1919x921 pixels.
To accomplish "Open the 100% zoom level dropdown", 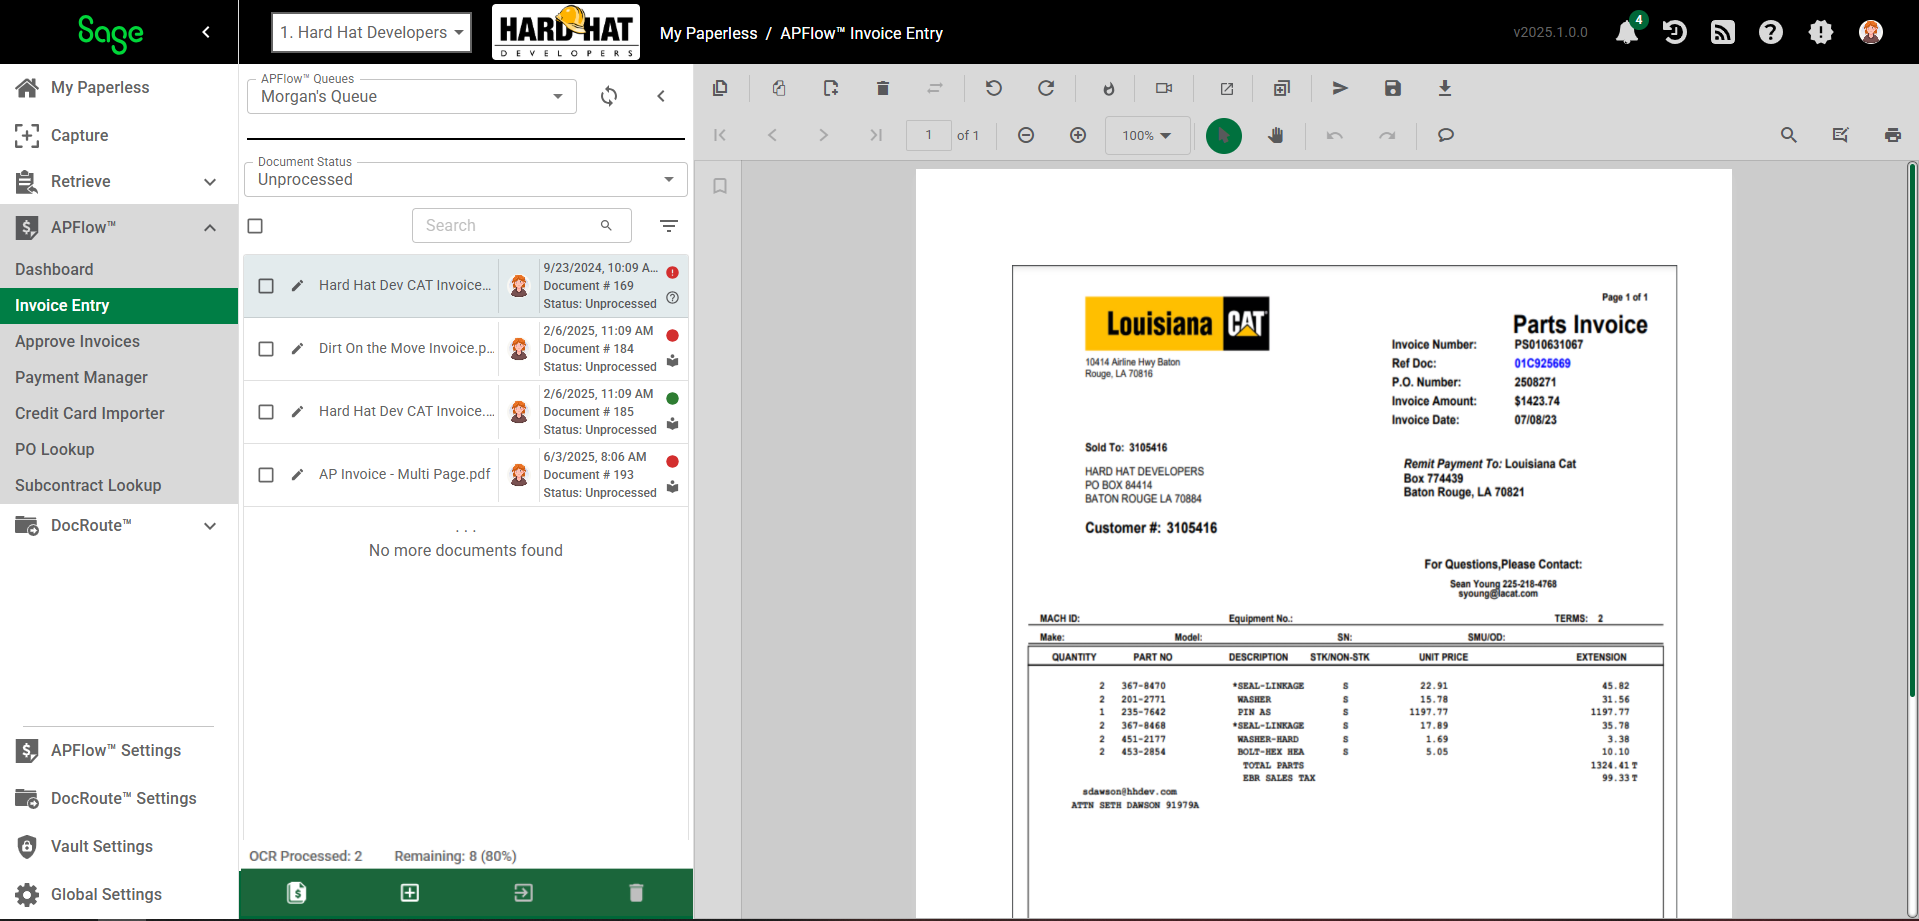I will point(1147,135).
